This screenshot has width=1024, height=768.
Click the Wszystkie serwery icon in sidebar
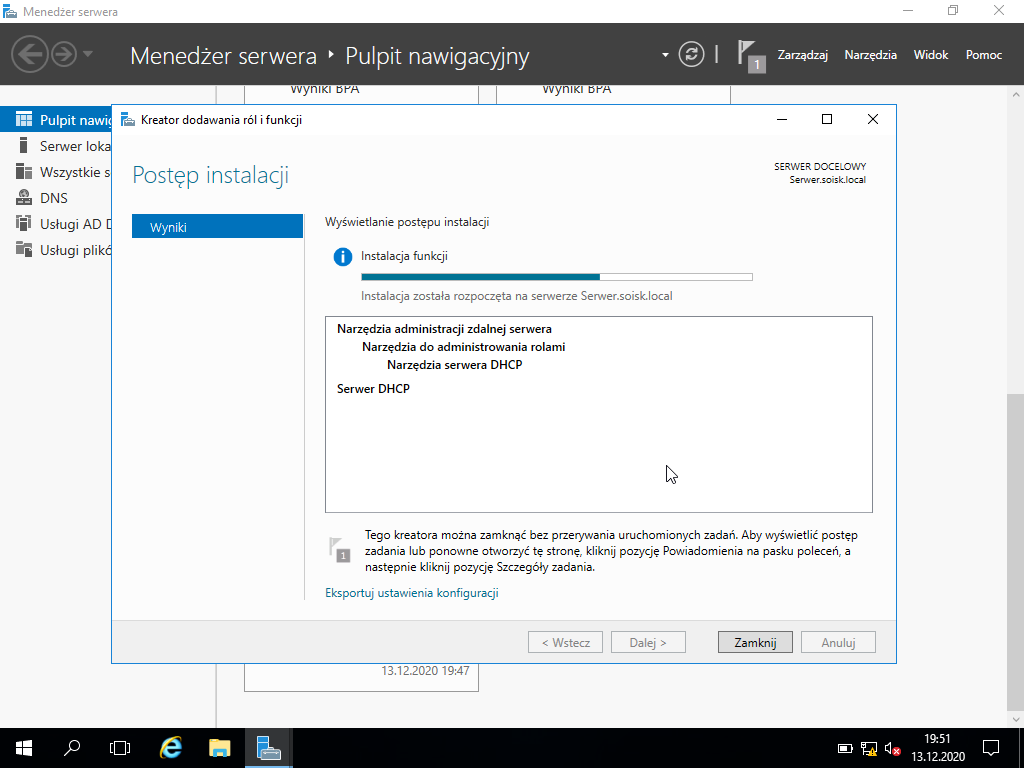pos(24,171)
